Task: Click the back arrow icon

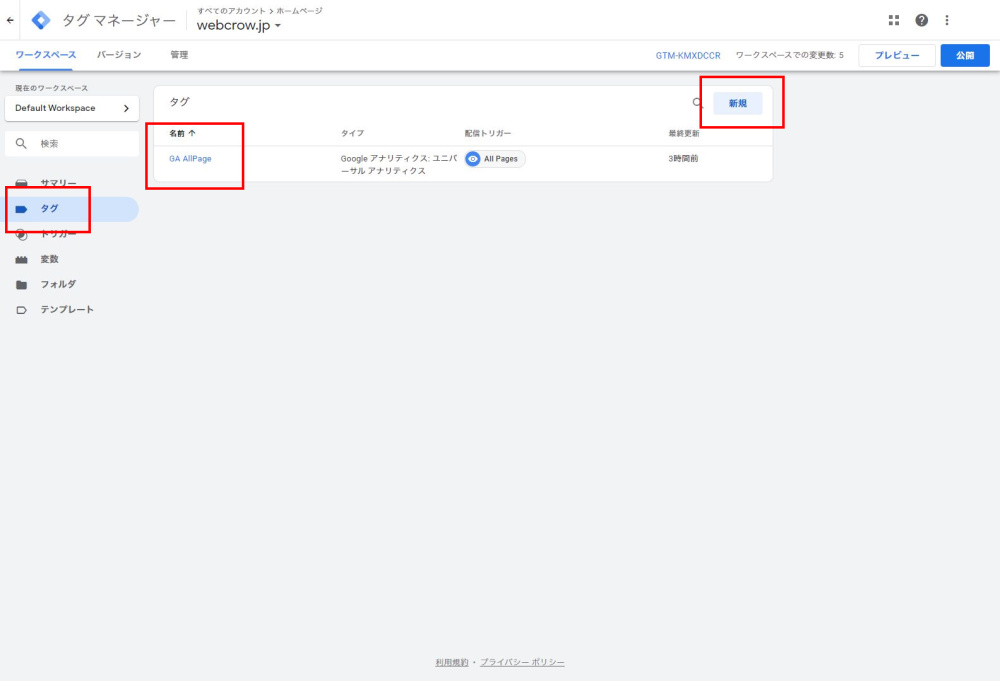Action: pyautogui.click(x=10, y=20)
